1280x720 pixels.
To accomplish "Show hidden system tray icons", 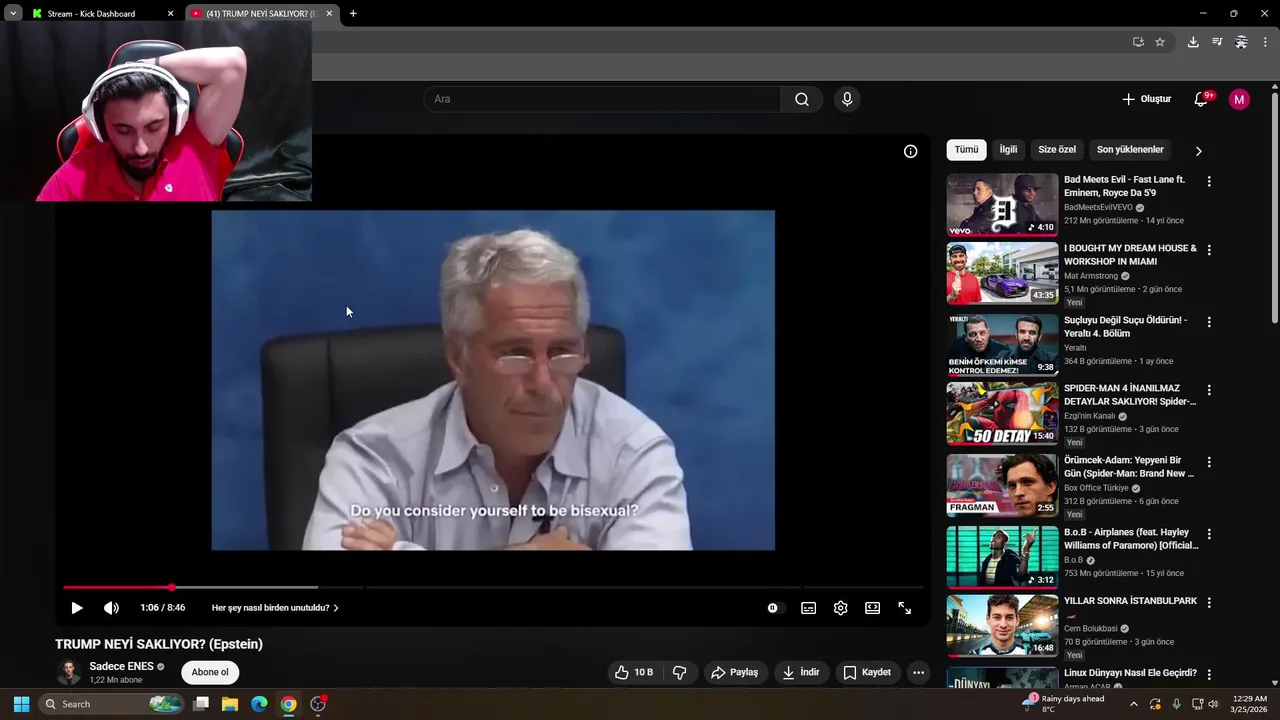I will 1133,704.
